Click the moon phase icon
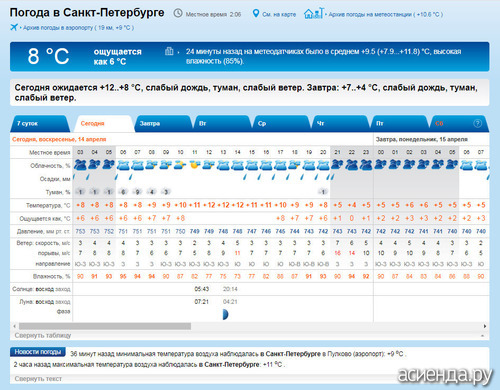This screenshot has width=500, height=390. (225, 314)
